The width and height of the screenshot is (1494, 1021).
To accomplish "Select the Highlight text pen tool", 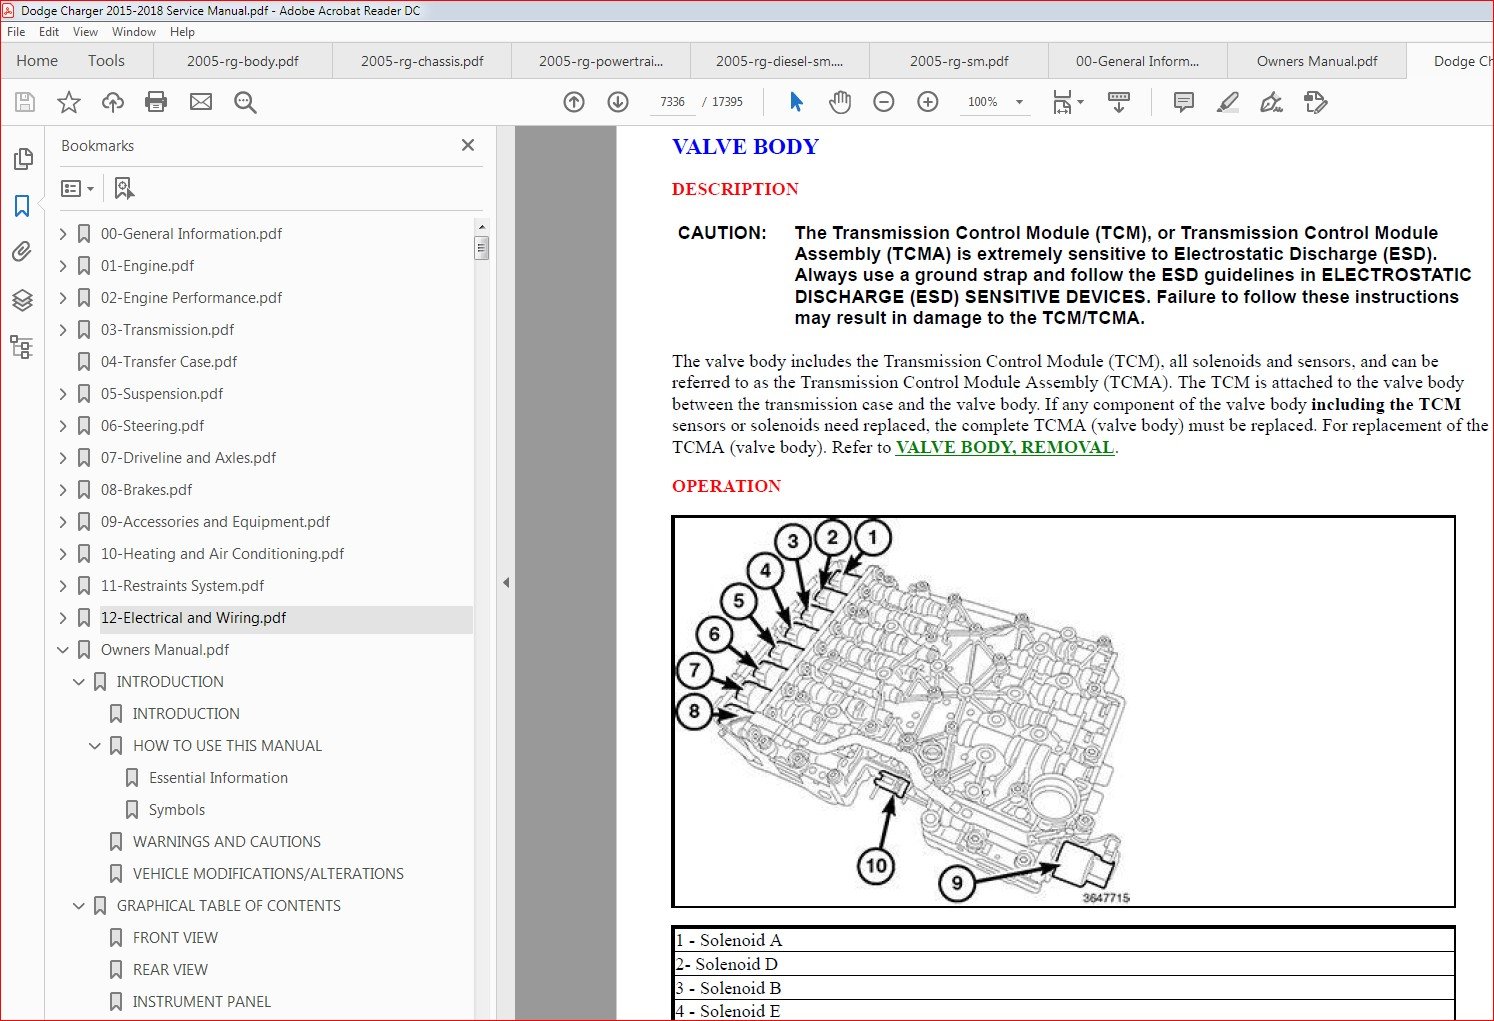I will 1228,102.
